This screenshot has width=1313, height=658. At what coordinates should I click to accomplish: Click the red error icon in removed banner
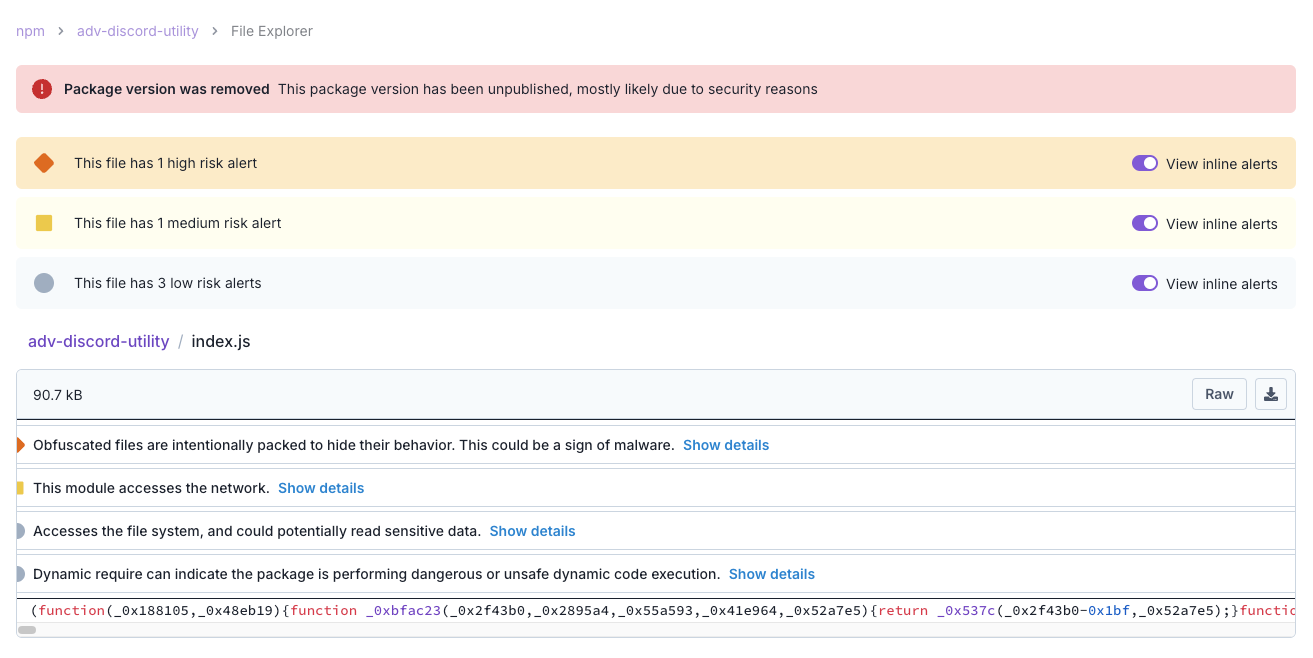click(x=42, y=89)
